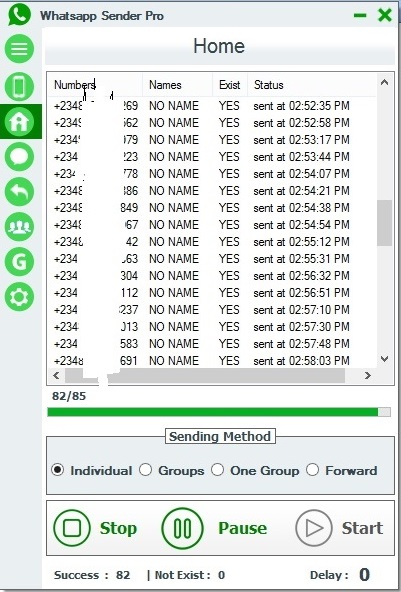Open the groups people icon in sidebar
Viewport: 401px width, 592px height.
coord(19,227)
